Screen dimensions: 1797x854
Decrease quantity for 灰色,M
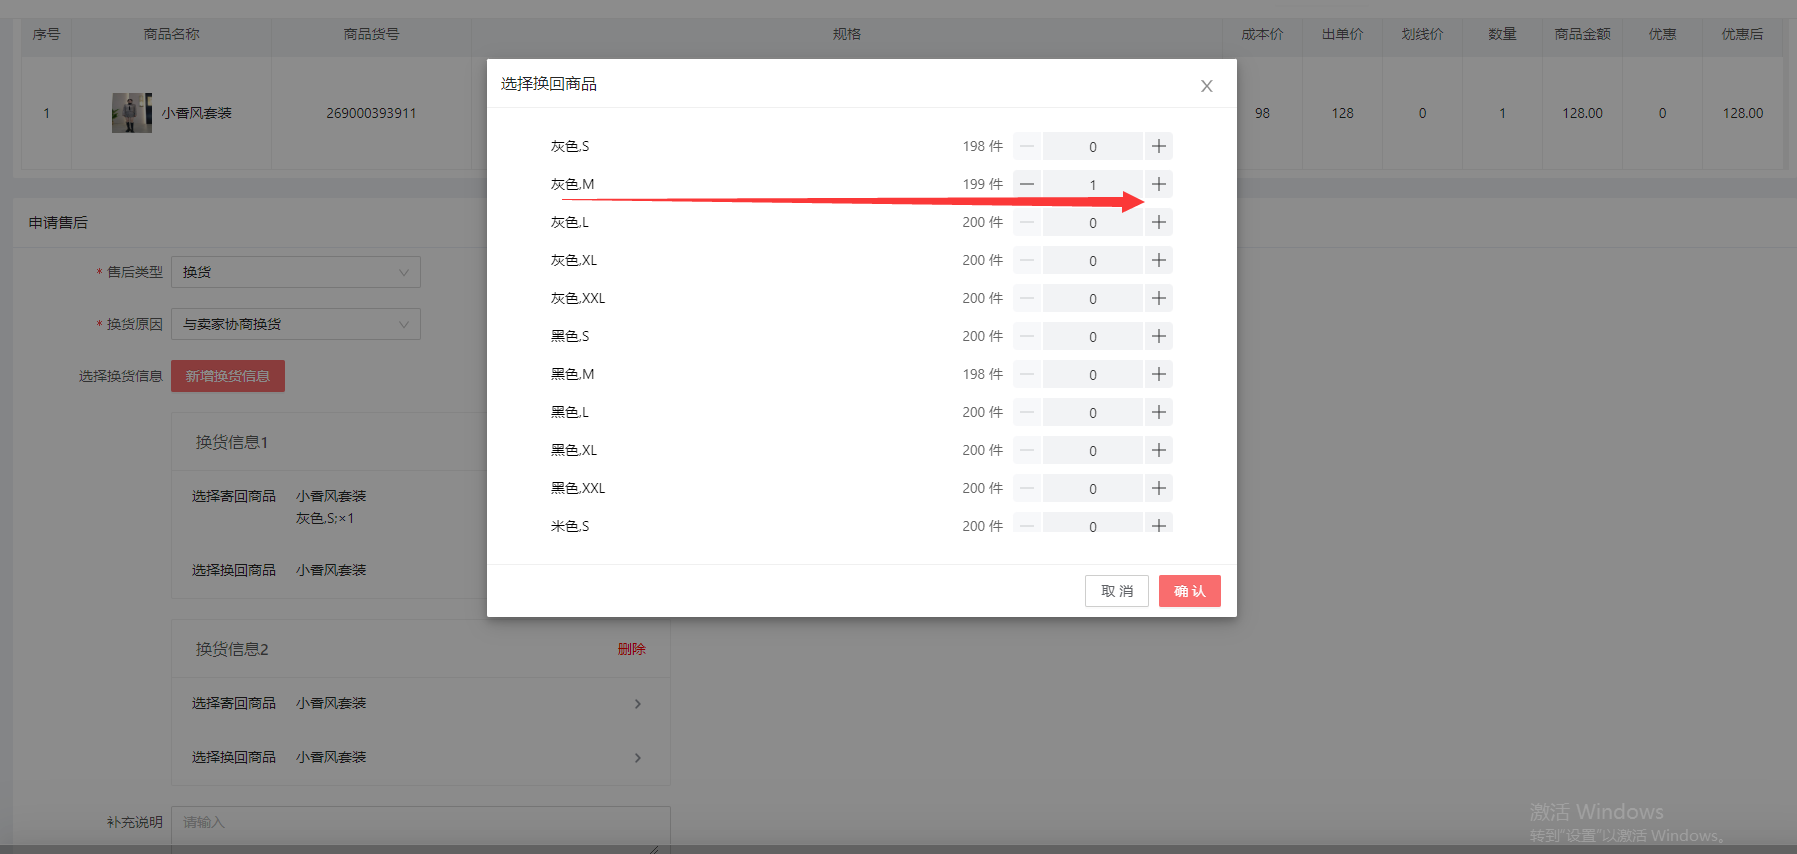tap(1027, 184)
